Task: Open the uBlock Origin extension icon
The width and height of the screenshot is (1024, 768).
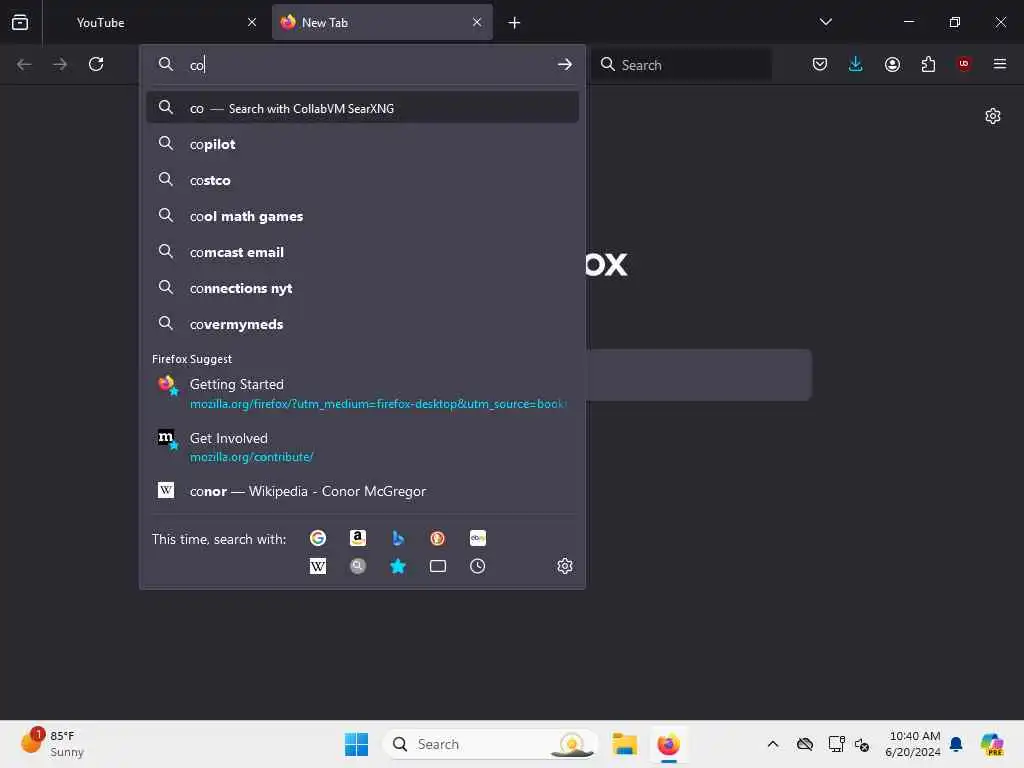Action: click(964, 64)
